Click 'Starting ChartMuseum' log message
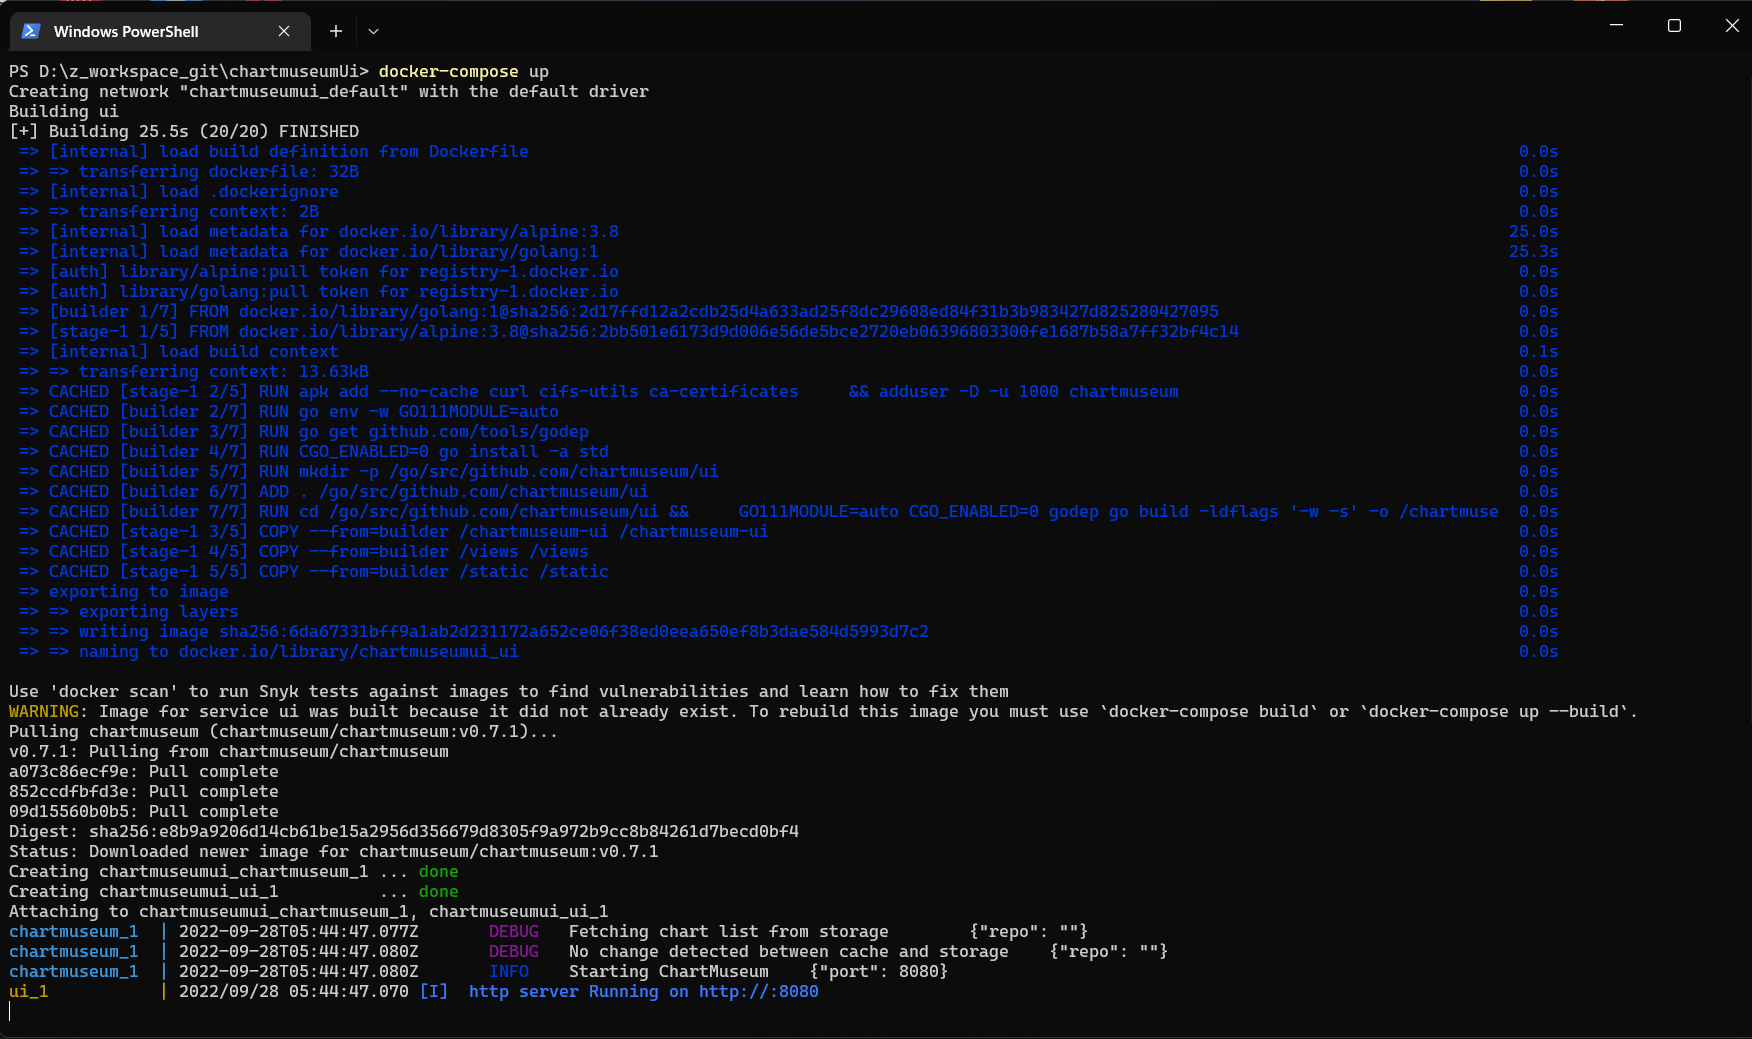 [669, 971]
